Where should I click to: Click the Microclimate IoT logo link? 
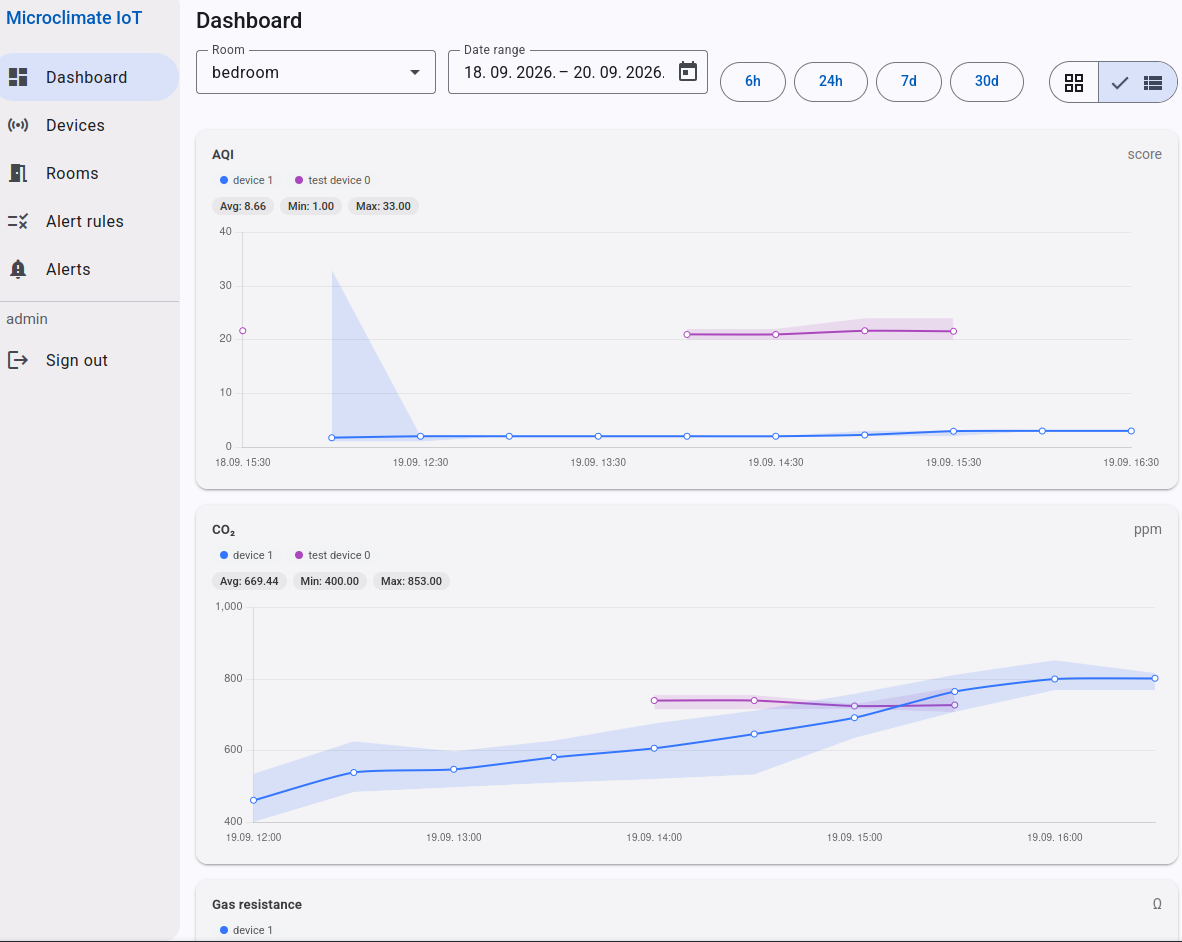coord(74,18)
